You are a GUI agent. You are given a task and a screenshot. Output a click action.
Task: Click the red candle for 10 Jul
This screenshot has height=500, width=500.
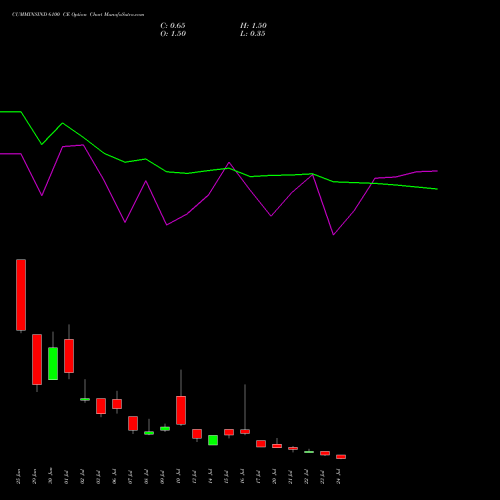click(181, 410)
